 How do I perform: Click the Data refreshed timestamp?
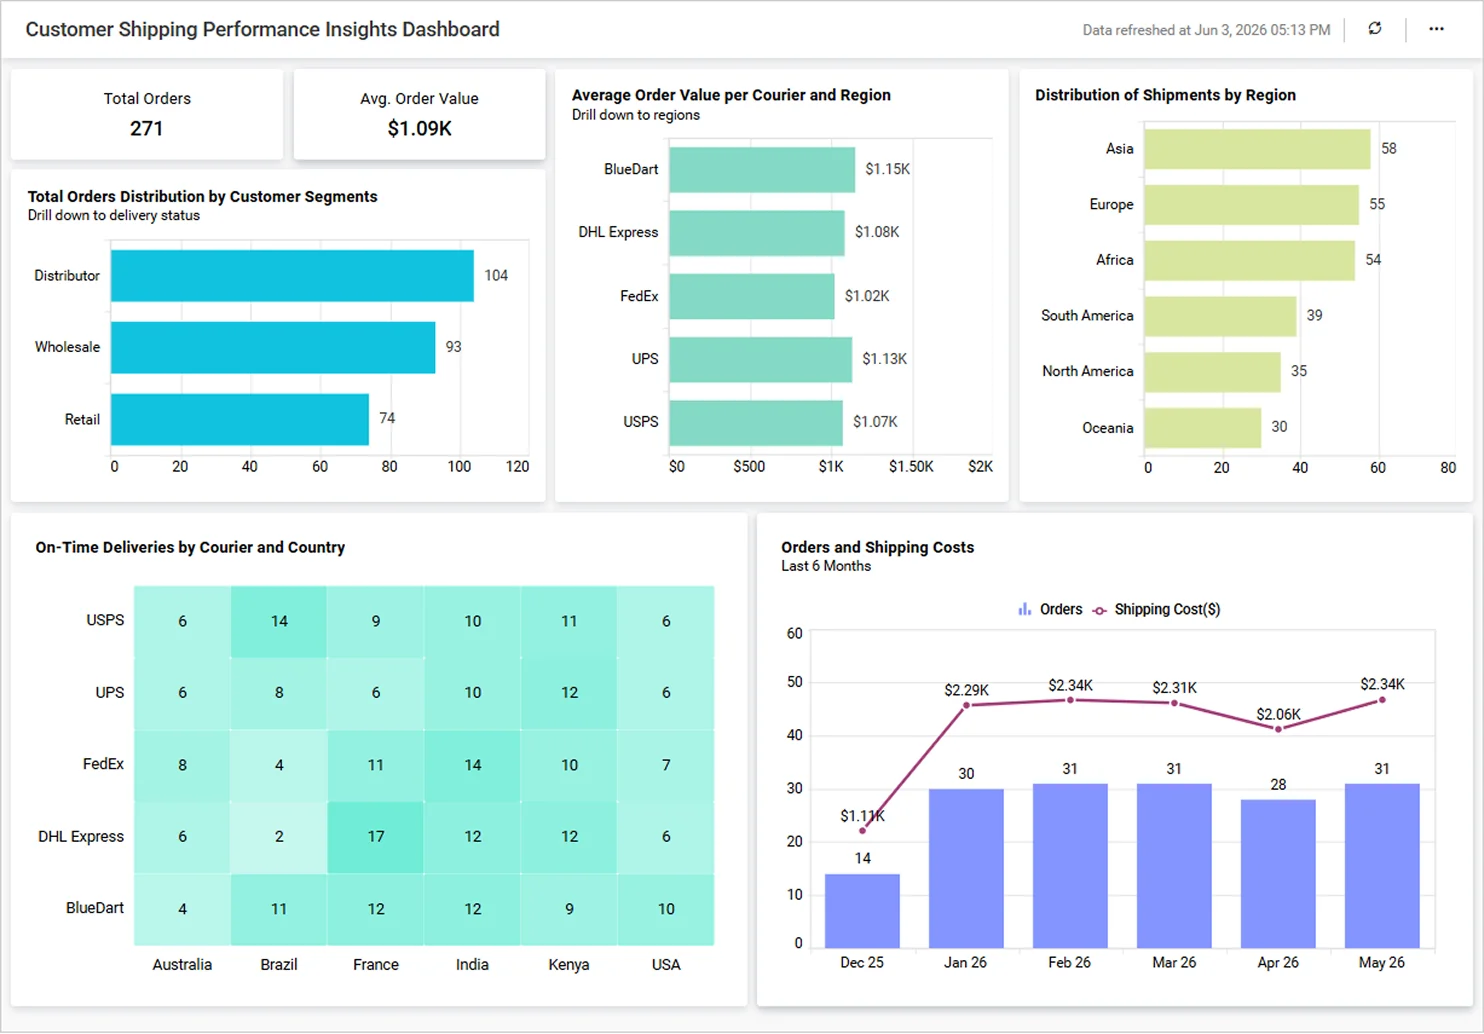coord(1206,30)
